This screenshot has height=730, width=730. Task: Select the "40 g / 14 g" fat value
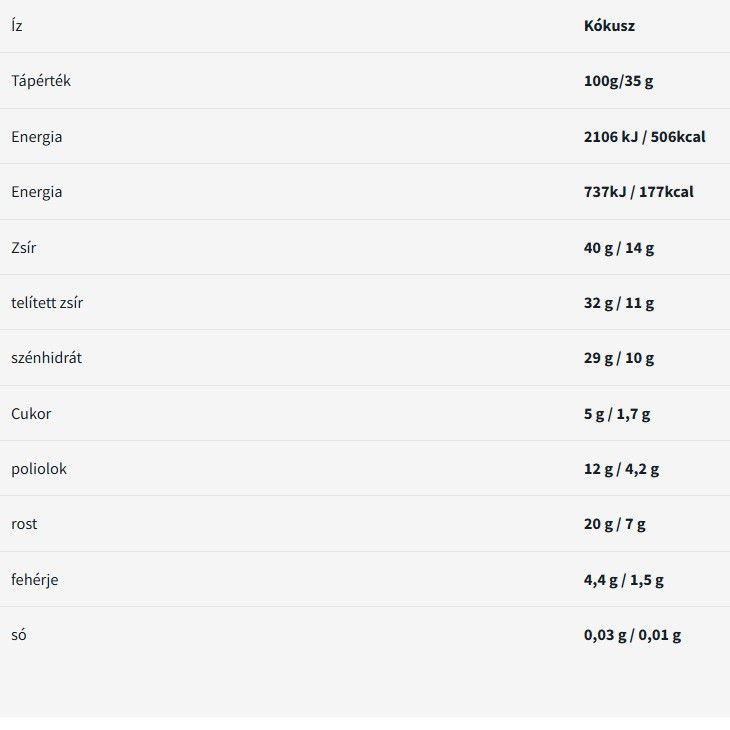pos(619,247)
